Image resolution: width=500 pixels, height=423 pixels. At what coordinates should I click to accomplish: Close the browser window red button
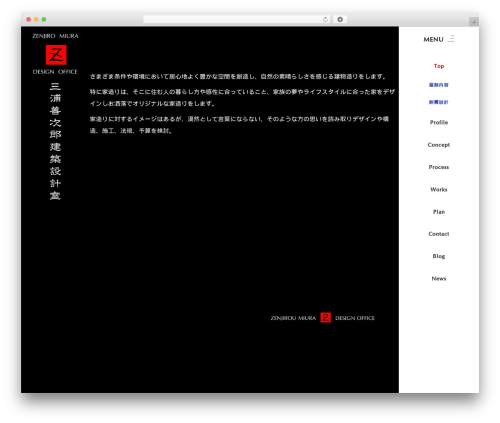point(29,19)
